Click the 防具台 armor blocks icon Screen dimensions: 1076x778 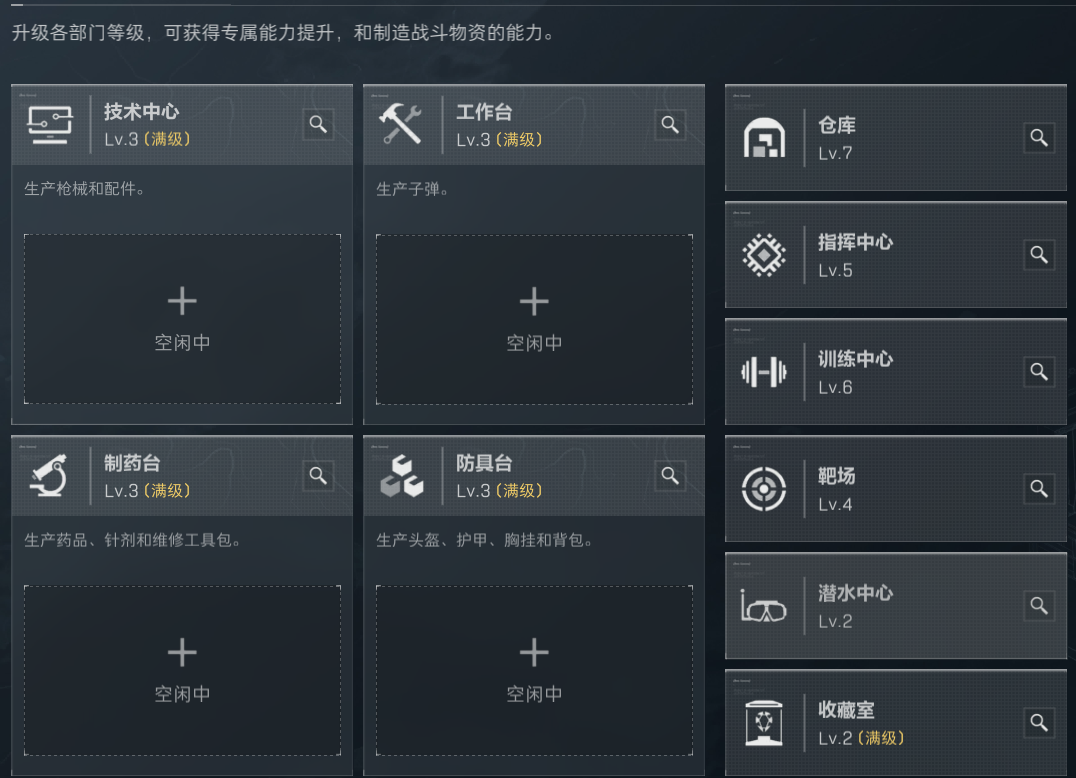[x=403, y=477]
